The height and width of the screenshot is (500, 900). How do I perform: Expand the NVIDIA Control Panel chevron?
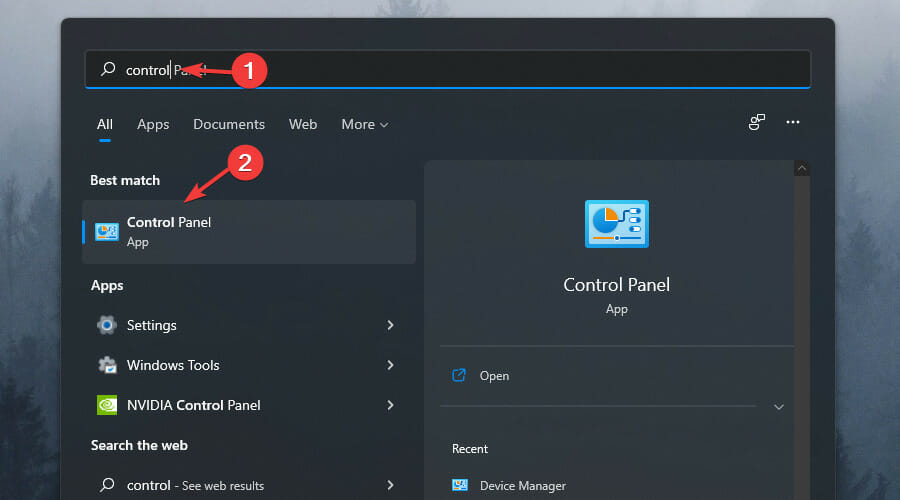point(390,405)
